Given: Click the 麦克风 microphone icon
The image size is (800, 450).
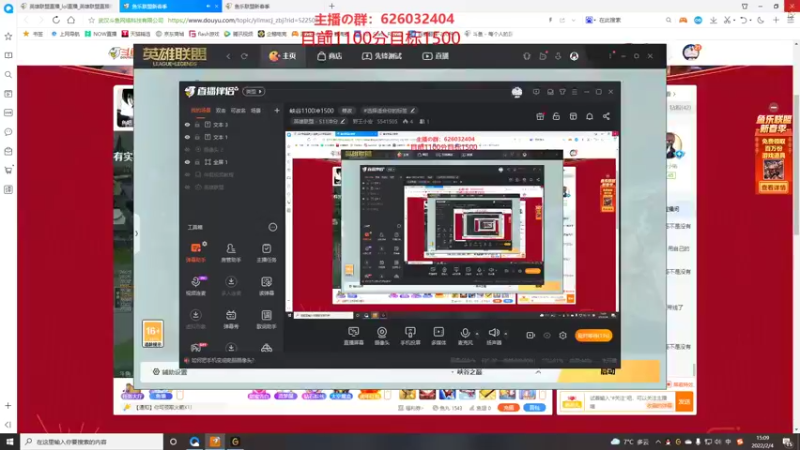Looking at the screenshot, I should coord(465,336).
